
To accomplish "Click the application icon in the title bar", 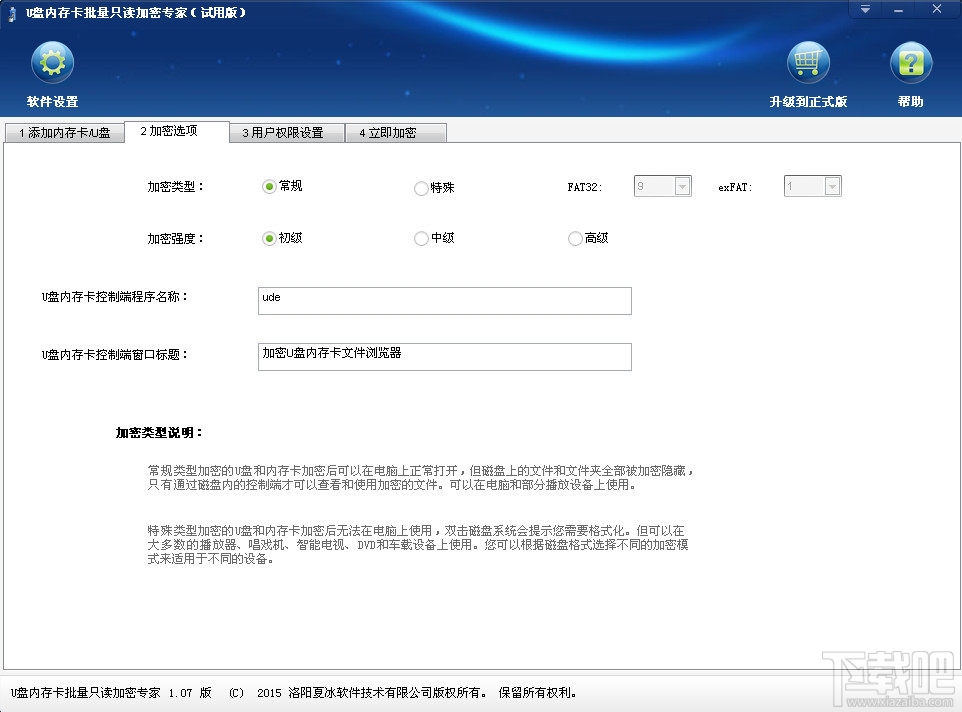I will [10, 13].
